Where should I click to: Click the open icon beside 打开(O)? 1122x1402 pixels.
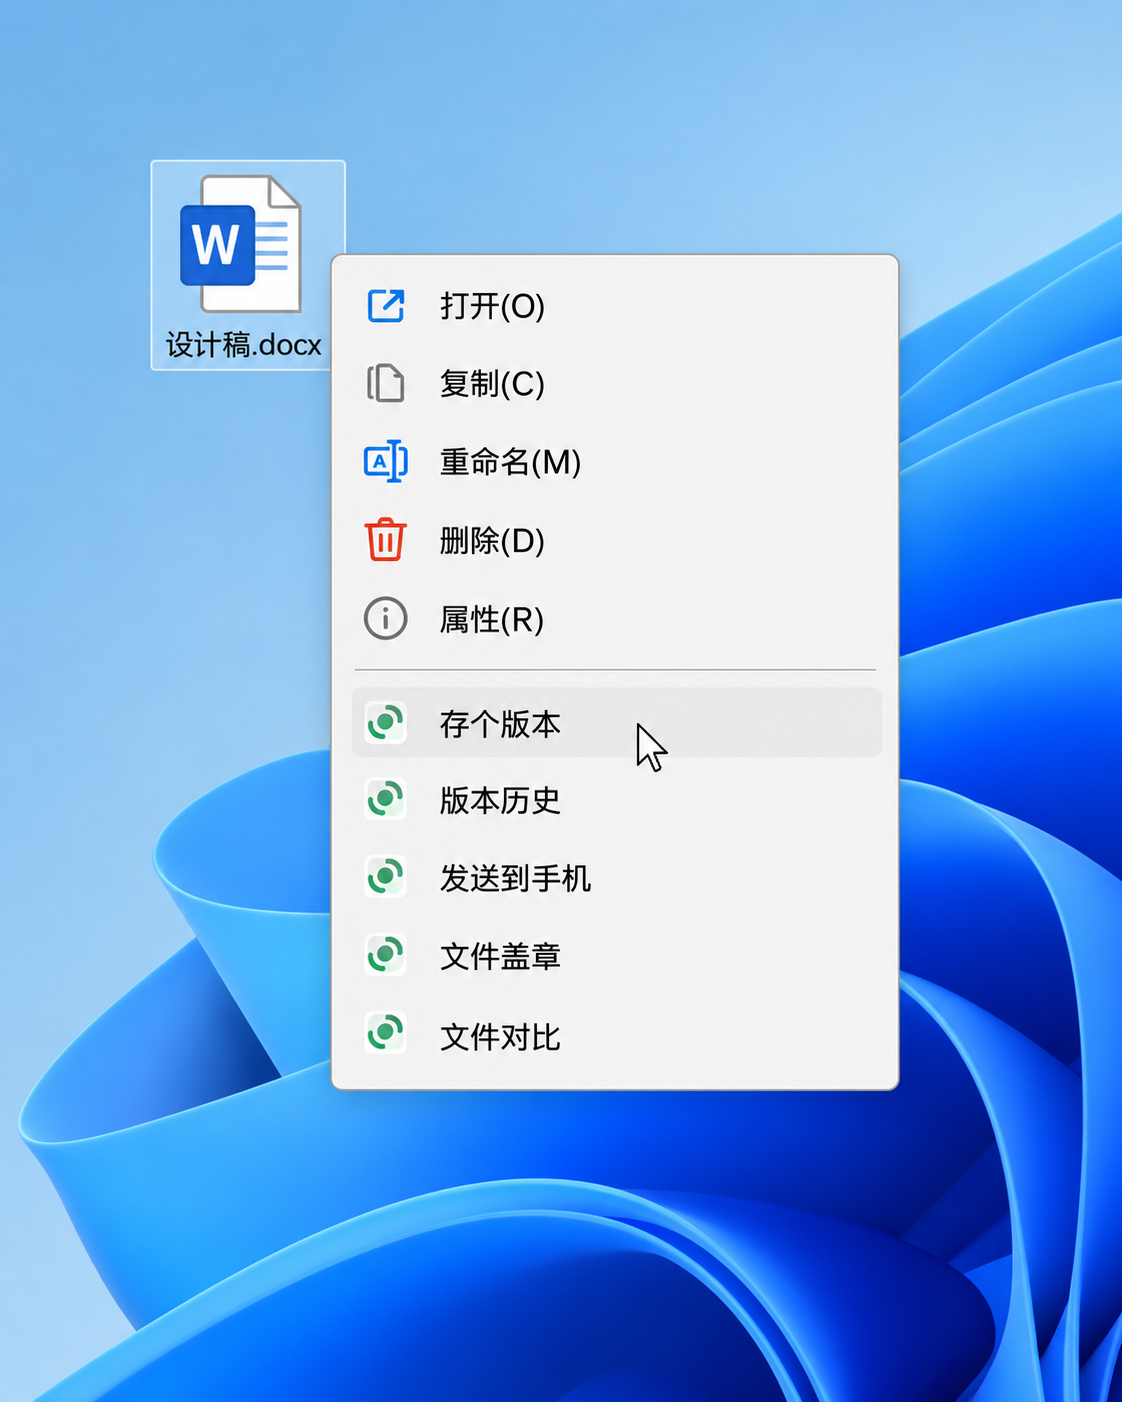point(386,306)
